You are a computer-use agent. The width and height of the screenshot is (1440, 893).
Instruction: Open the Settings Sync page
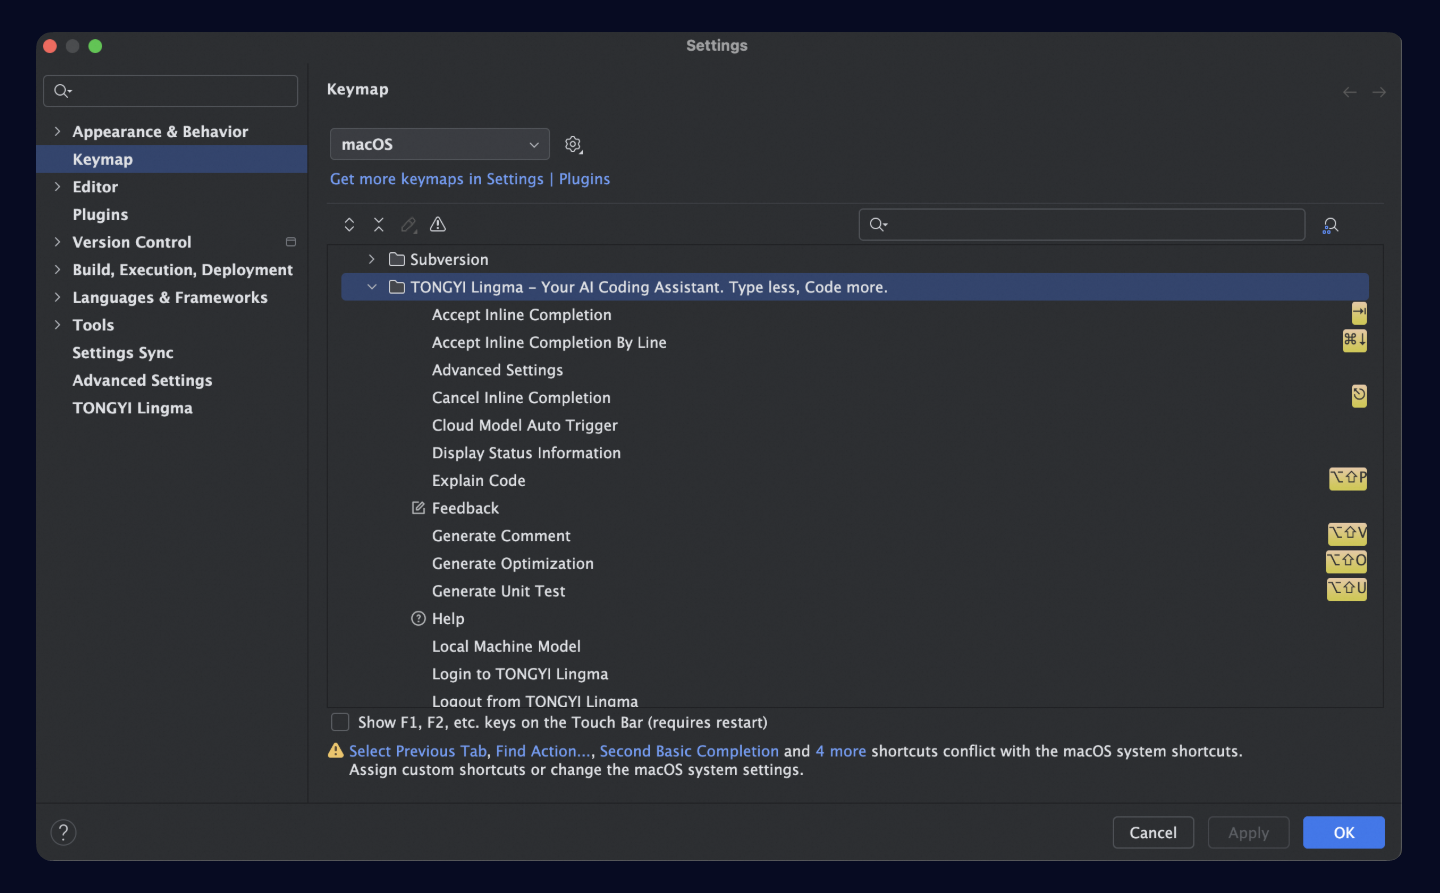click(x=123, y=353)
